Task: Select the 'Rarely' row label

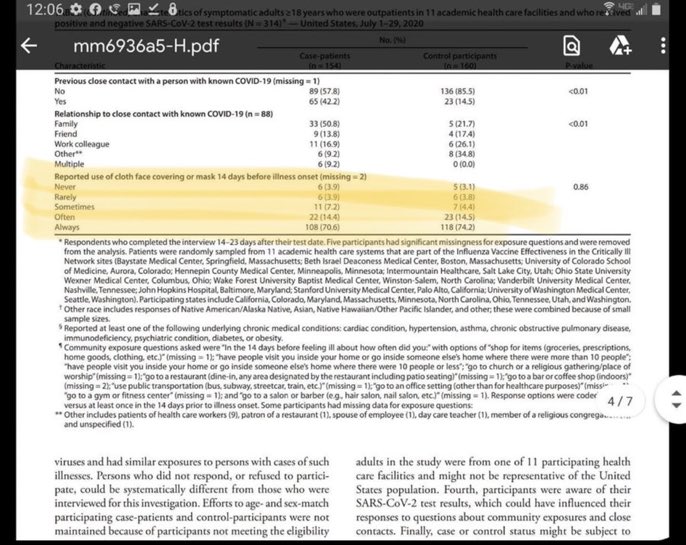Action: (x=65, y=197)
